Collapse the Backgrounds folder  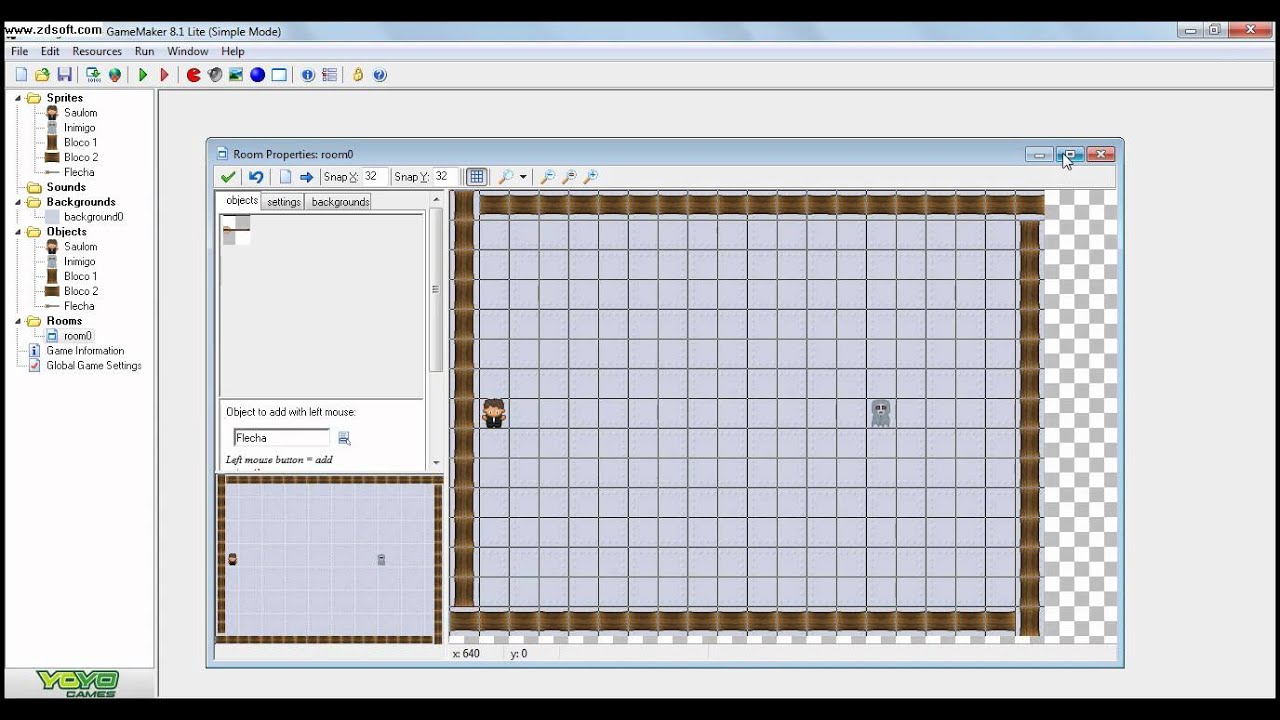(x=18, y=202)
